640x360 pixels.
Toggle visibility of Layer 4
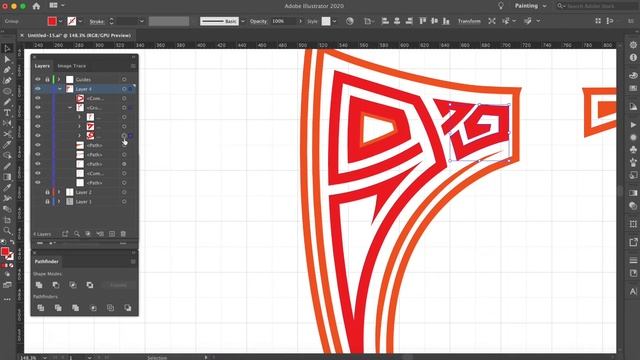click(38, 89)
